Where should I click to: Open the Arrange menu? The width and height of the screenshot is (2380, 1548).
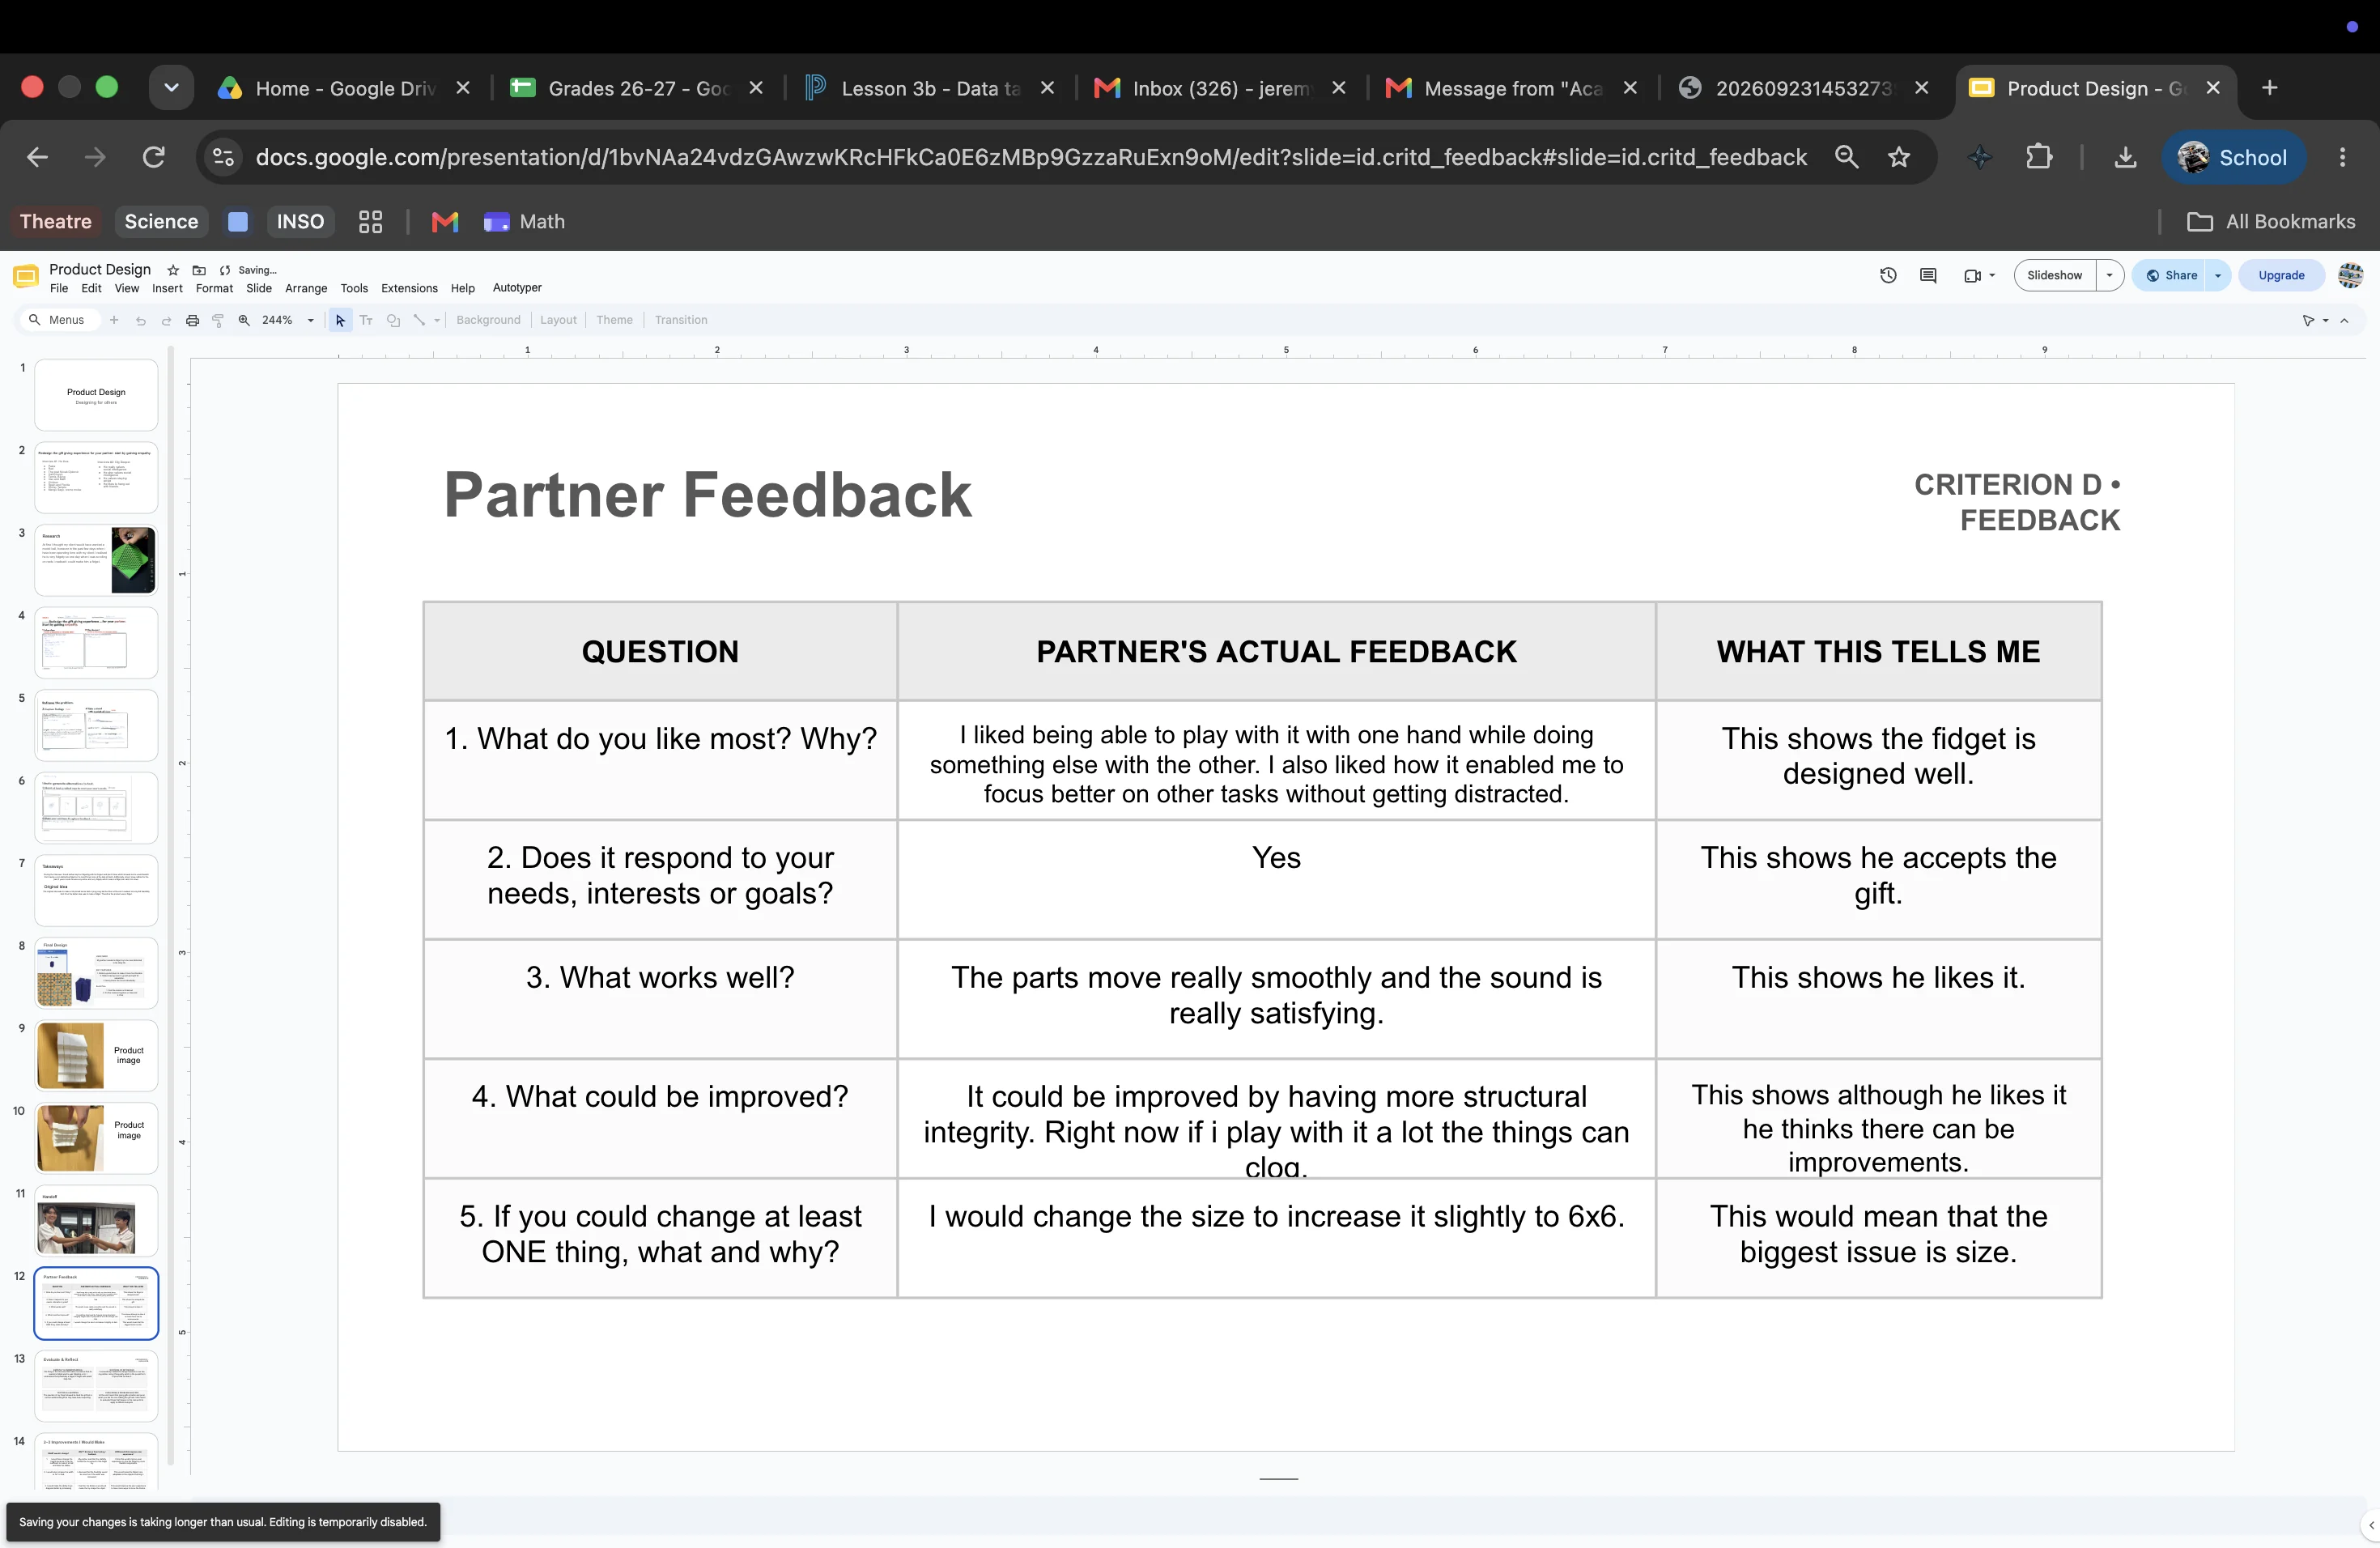306,288
